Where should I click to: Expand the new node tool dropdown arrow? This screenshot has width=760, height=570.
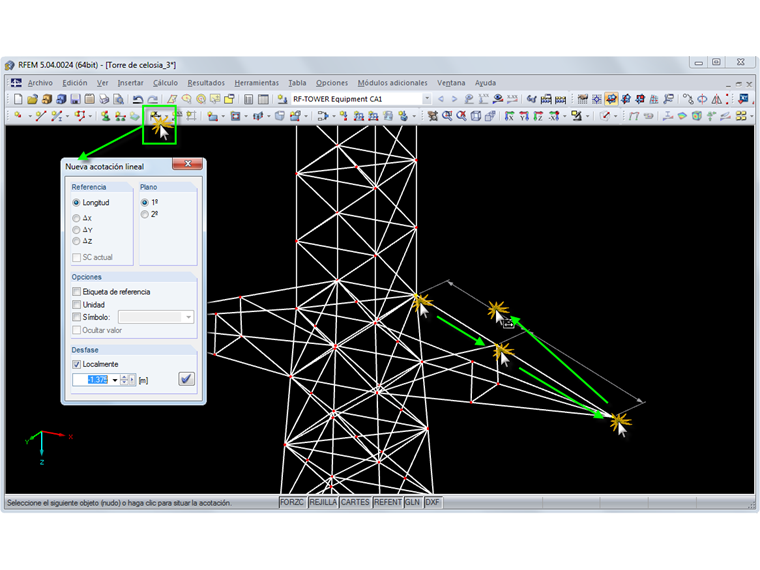coord(29,116)
